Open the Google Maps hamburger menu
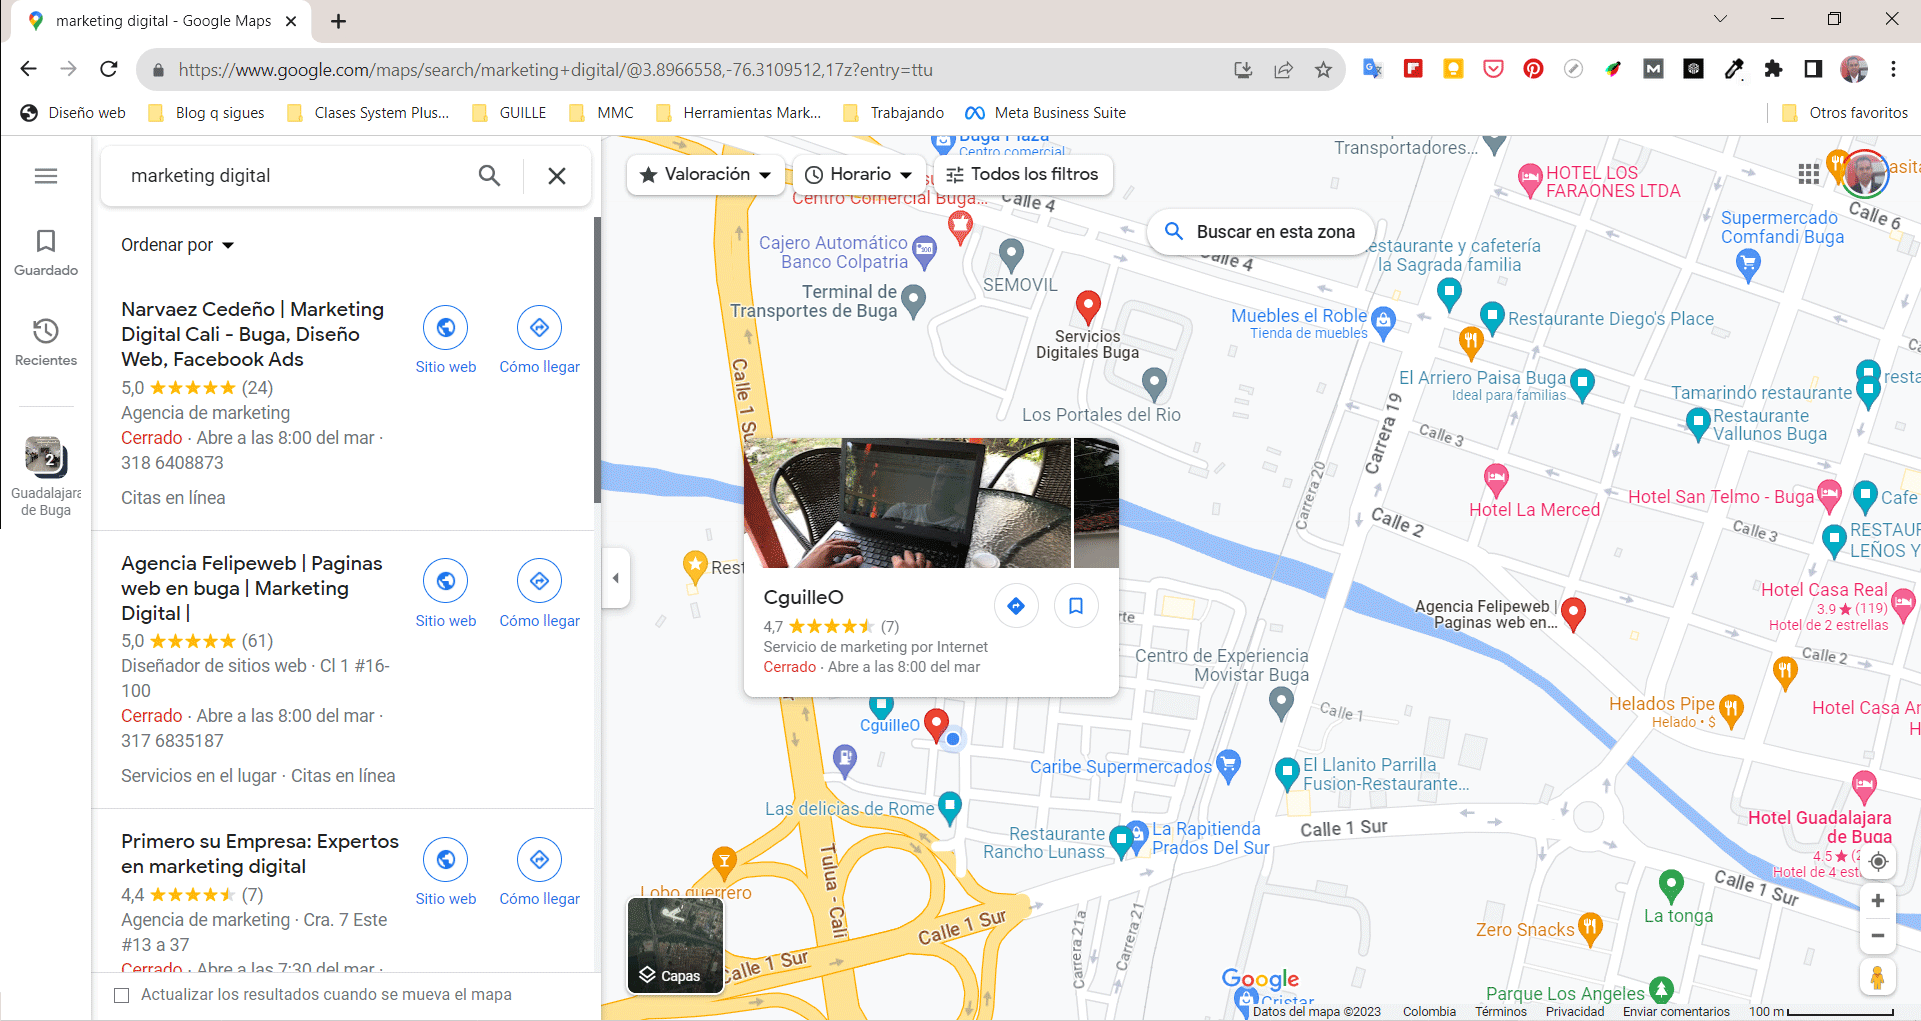Viewport: 1921px width, 1021px height. coord(46,176)
